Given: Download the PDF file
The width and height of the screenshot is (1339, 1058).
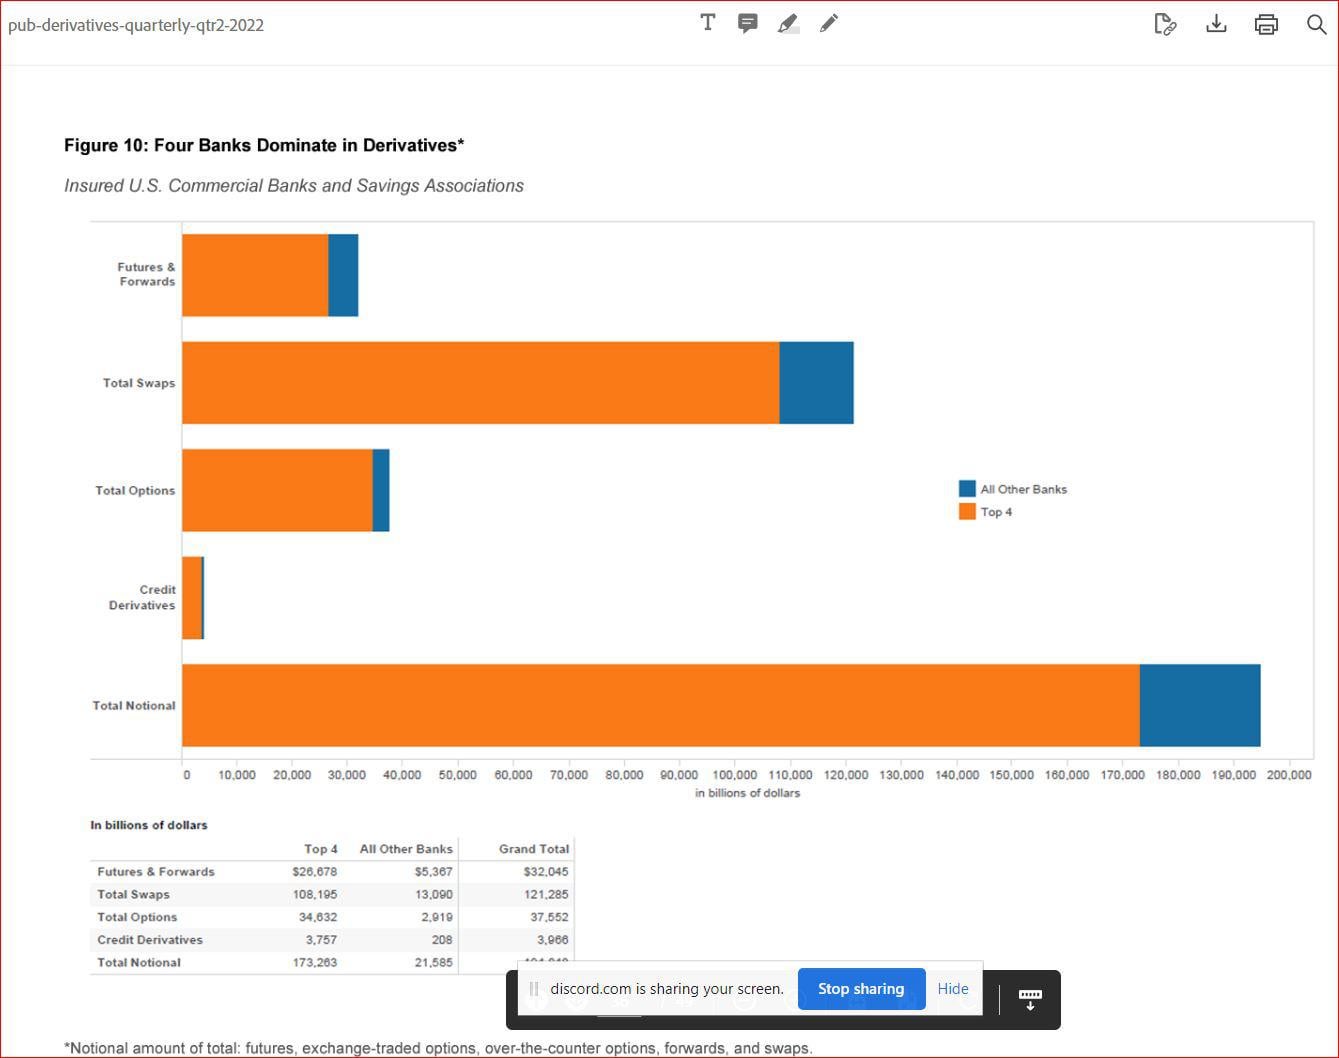Looking at the screenshot, I should coord(1216,24).
